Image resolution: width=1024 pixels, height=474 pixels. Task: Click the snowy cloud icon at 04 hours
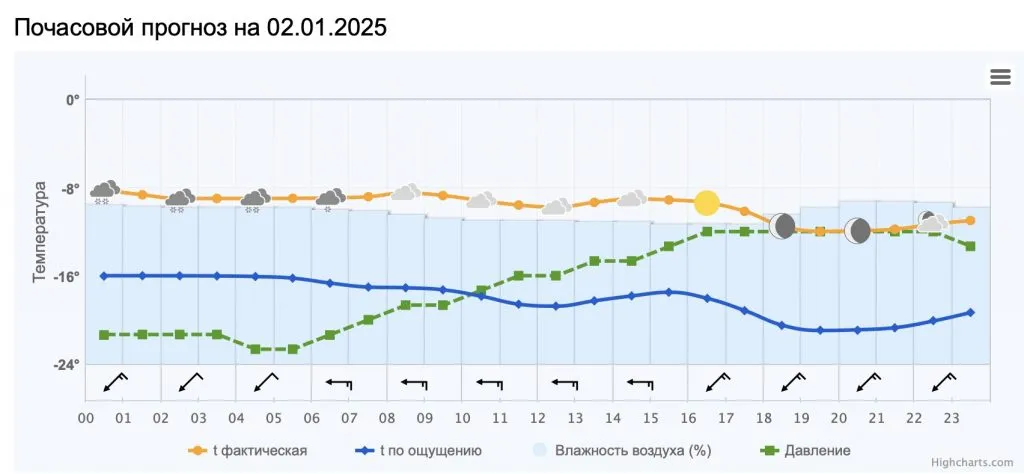pos(255,199)
